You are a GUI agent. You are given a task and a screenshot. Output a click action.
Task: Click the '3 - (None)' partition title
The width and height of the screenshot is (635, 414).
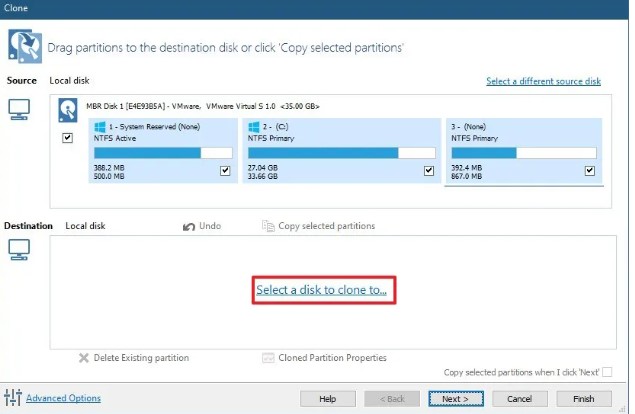click(469, 126)
